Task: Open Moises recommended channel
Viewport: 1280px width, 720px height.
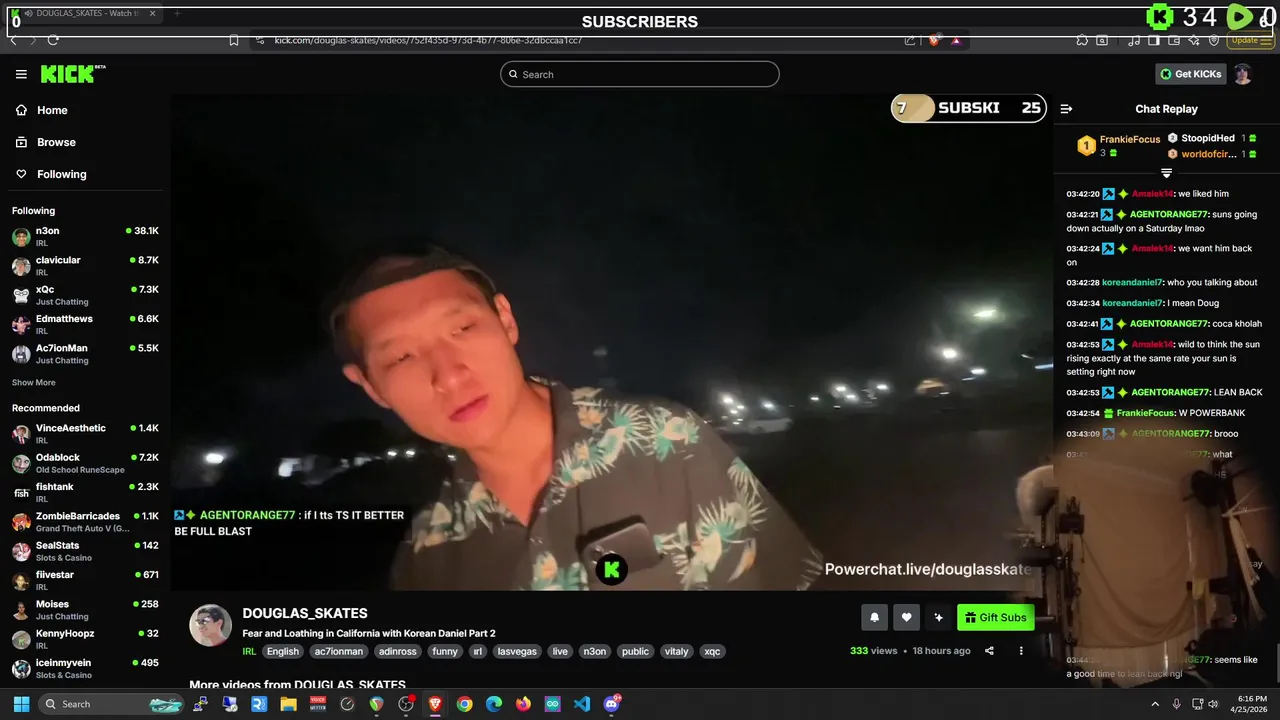Action: point(85,609)
